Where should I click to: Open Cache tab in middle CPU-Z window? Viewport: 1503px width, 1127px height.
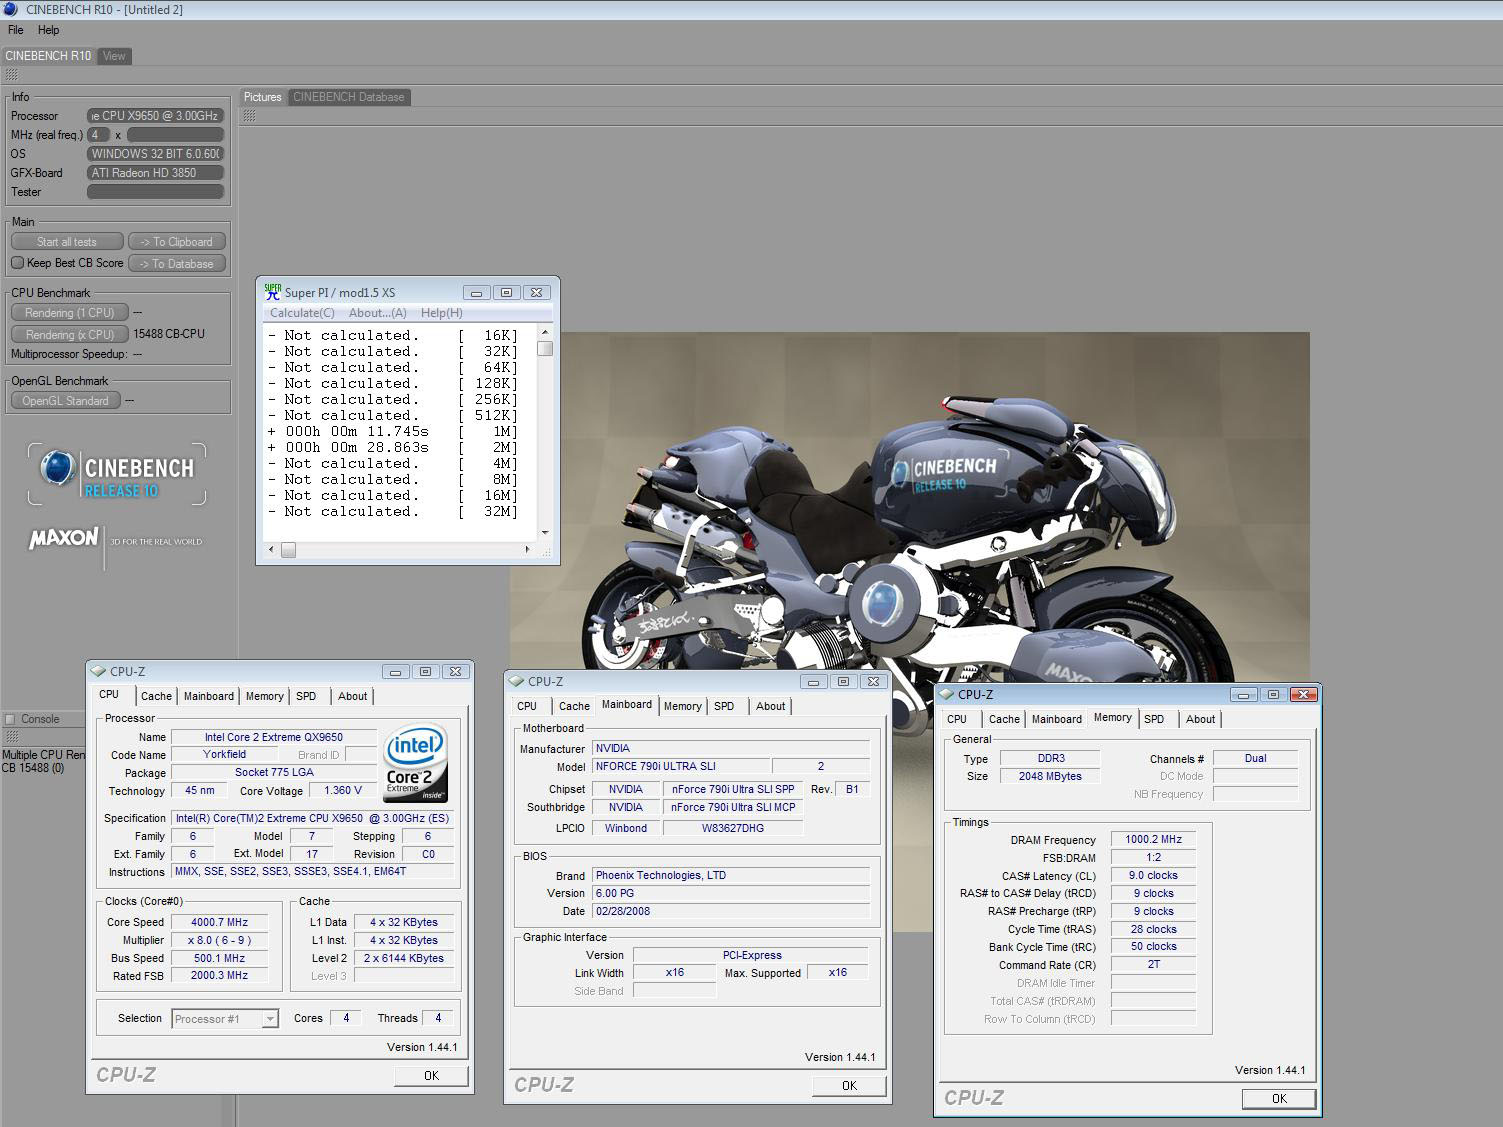click(574, 706)
